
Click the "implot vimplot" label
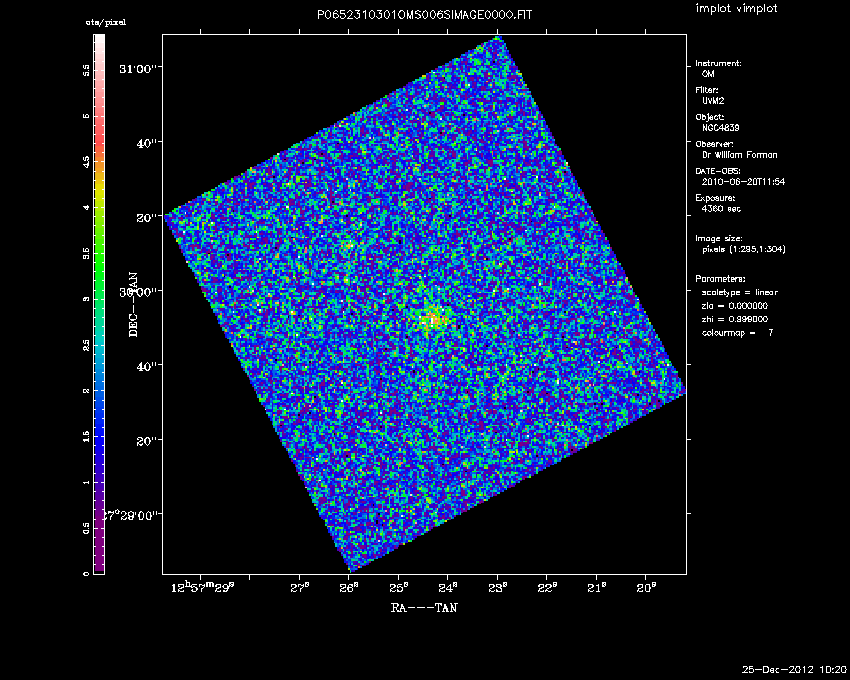[735, 9]
